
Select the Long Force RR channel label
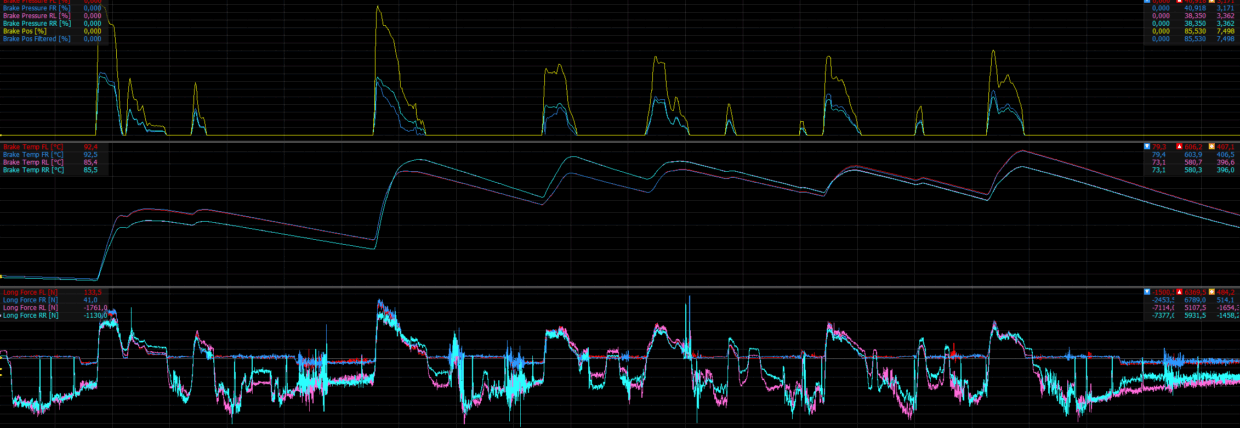pyautogui.click(x=30, y=316)
